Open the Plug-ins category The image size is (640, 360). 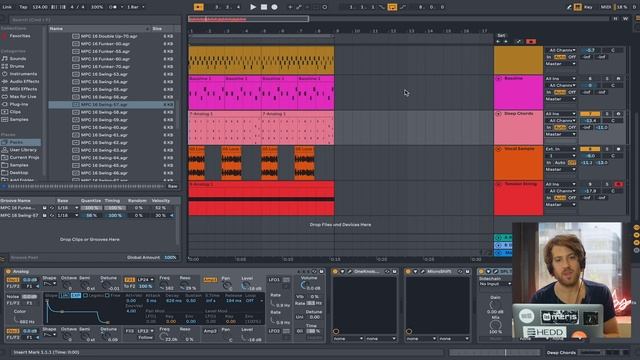click(19, 104)
